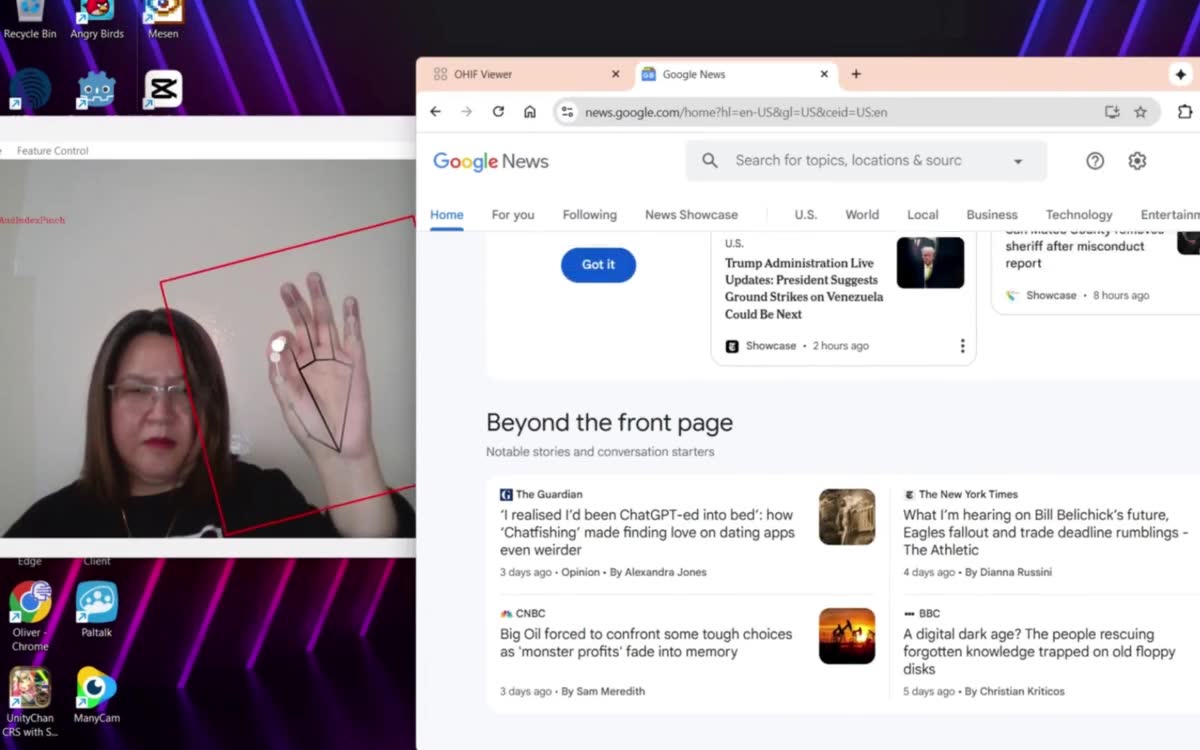Open the Following section
Viewport: 1200px width, 750px height.
coord(590,215)
